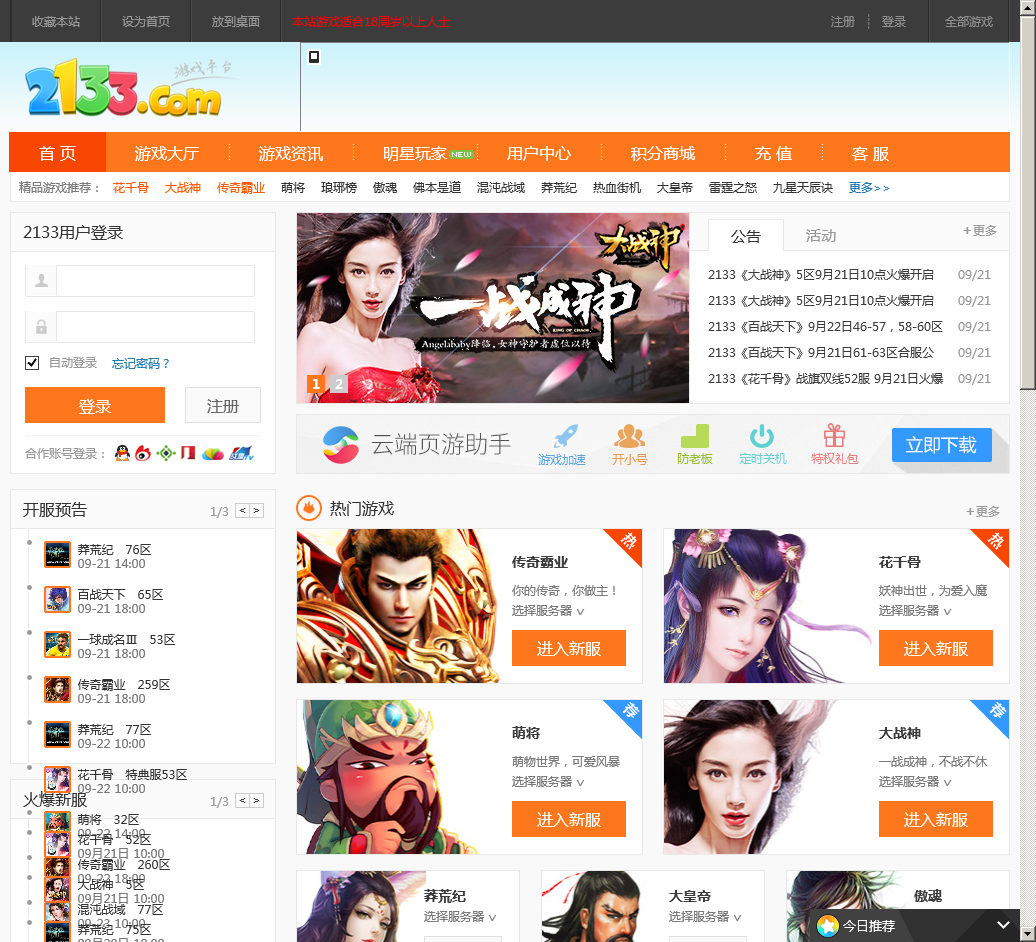Viewport: 1036px width, 942px height.
Task: Click the 防老板 green icon
Action: tap(694, 436)
